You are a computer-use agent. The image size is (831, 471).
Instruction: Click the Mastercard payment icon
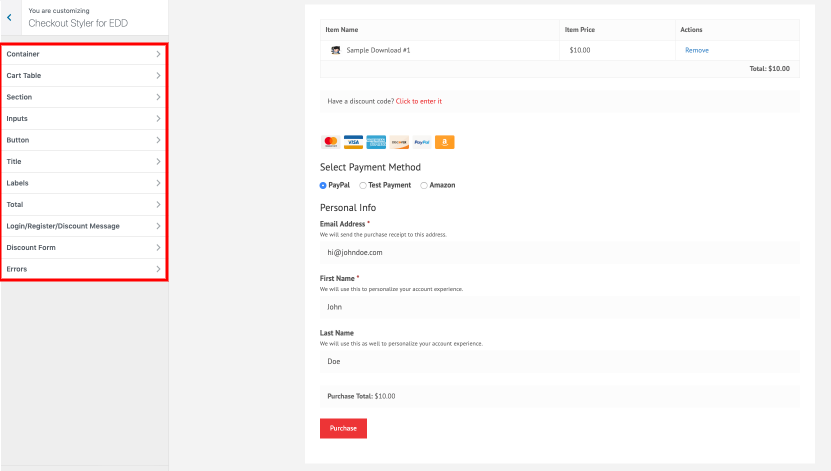click(331, 142)
